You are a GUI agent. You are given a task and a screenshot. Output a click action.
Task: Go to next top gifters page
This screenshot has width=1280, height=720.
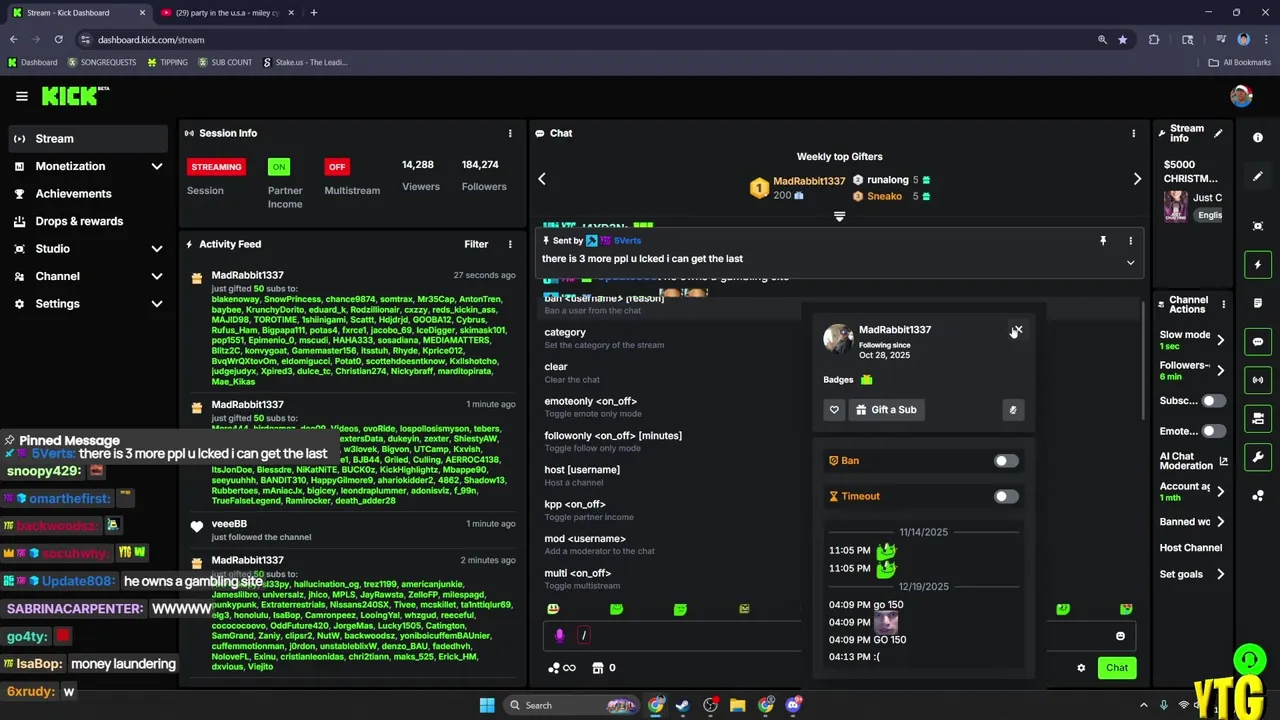click(1137, 179)
